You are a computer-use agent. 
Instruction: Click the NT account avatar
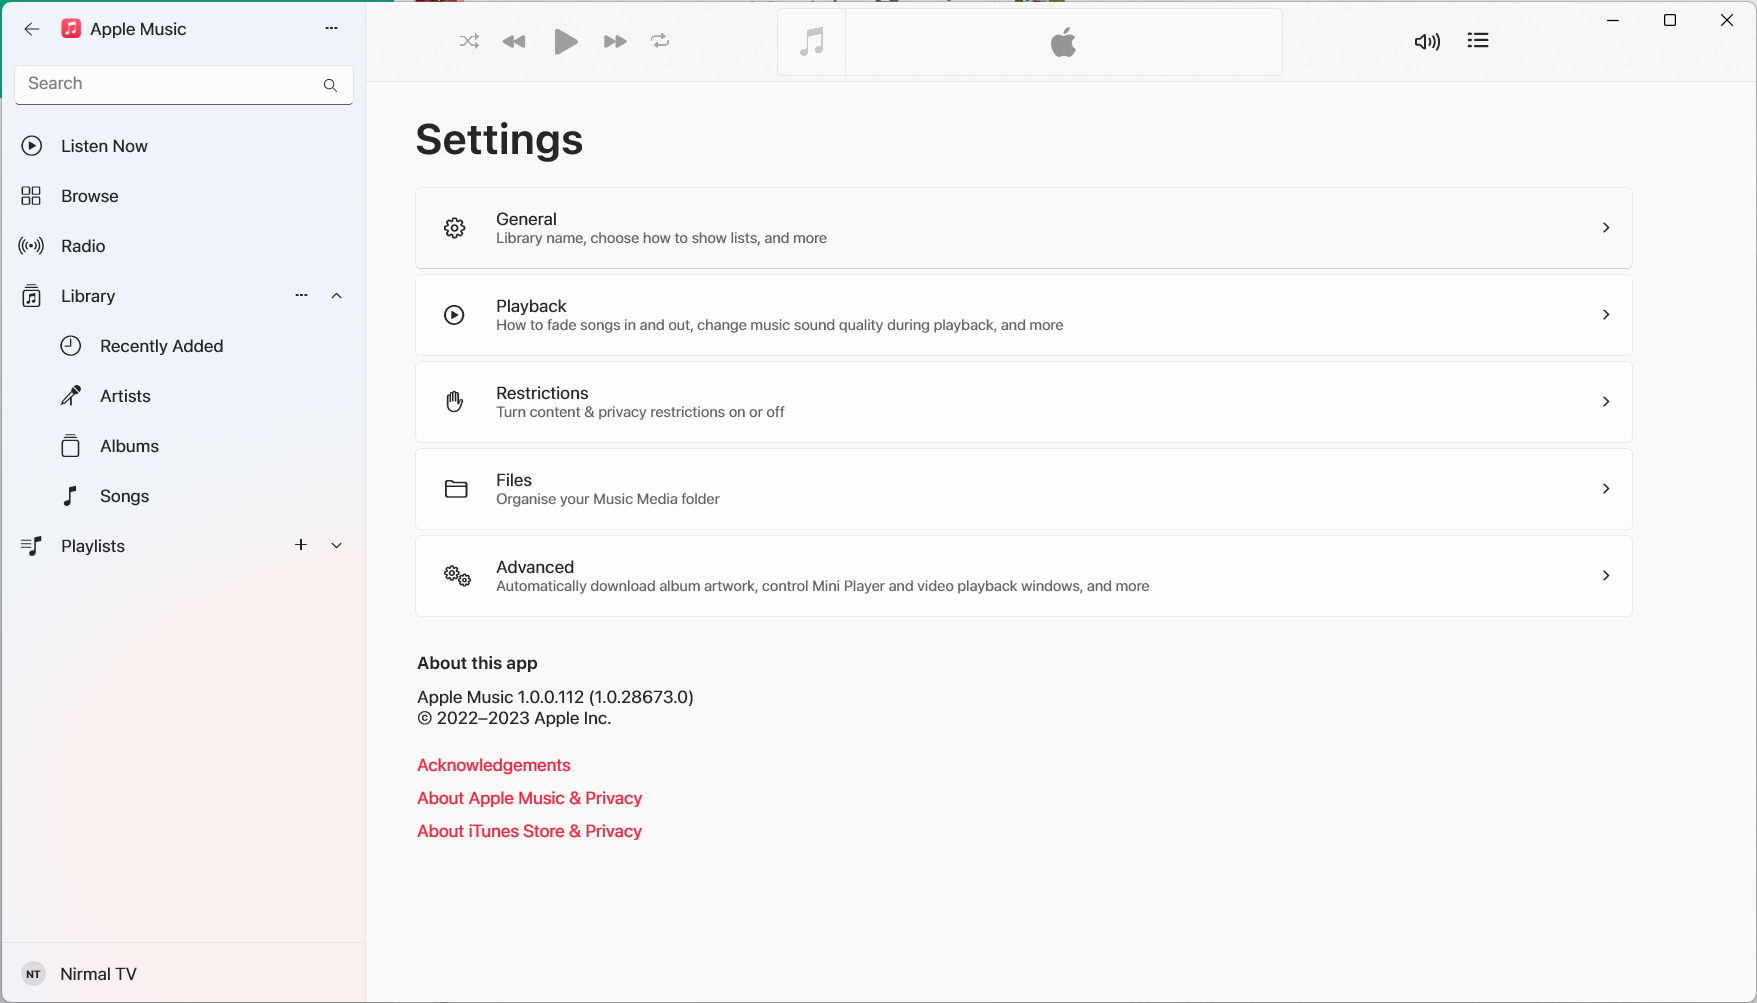pyautogui.click(x=33, y=974)
